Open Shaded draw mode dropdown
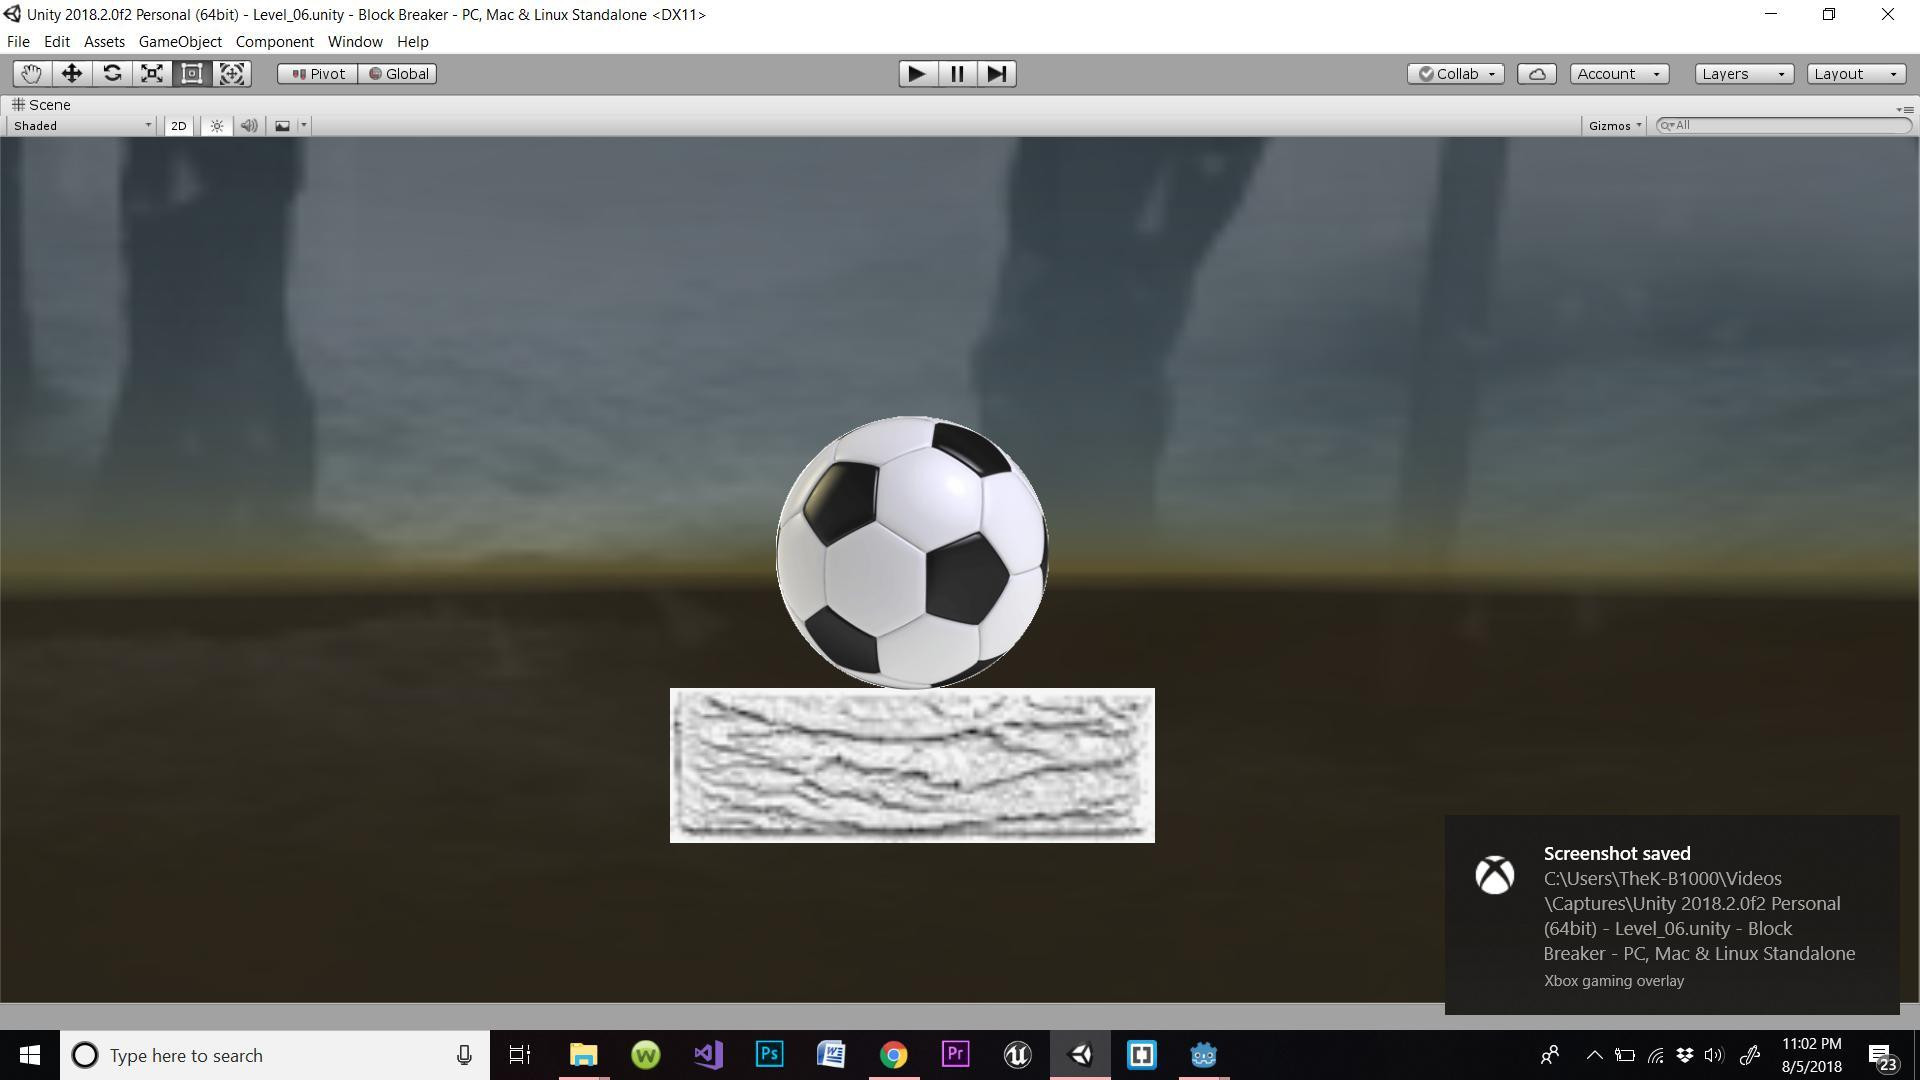Image resolution: width=1920 pixels, height=1080 pixels. tap(82, 126)
